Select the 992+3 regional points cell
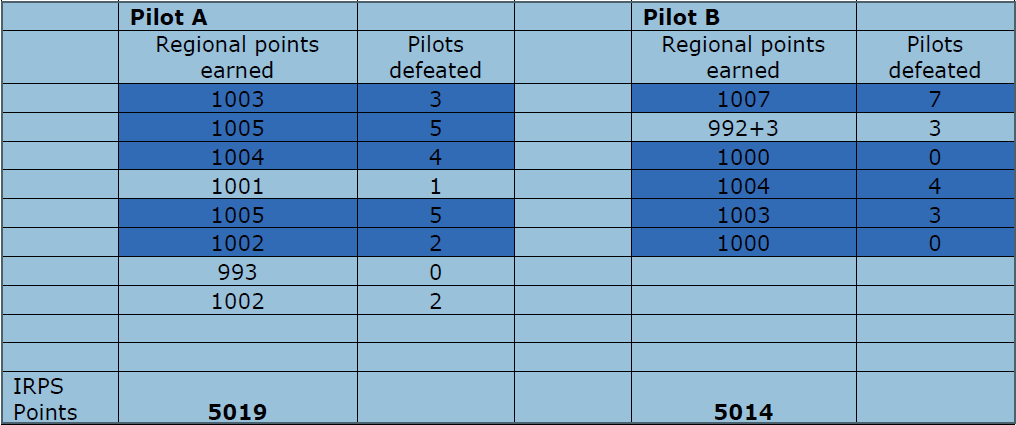Image resolution: width=1016 pixels, height=425 pixels. click(x=744, y=128)
